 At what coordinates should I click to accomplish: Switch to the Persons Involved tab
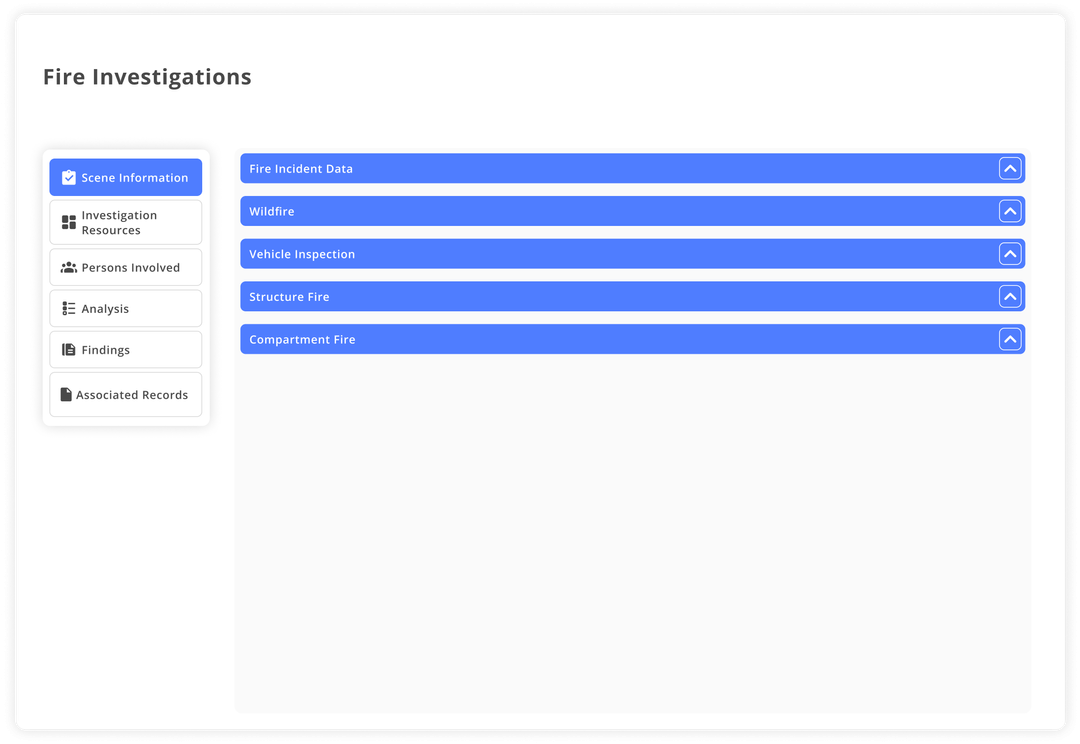coord(125,267)
